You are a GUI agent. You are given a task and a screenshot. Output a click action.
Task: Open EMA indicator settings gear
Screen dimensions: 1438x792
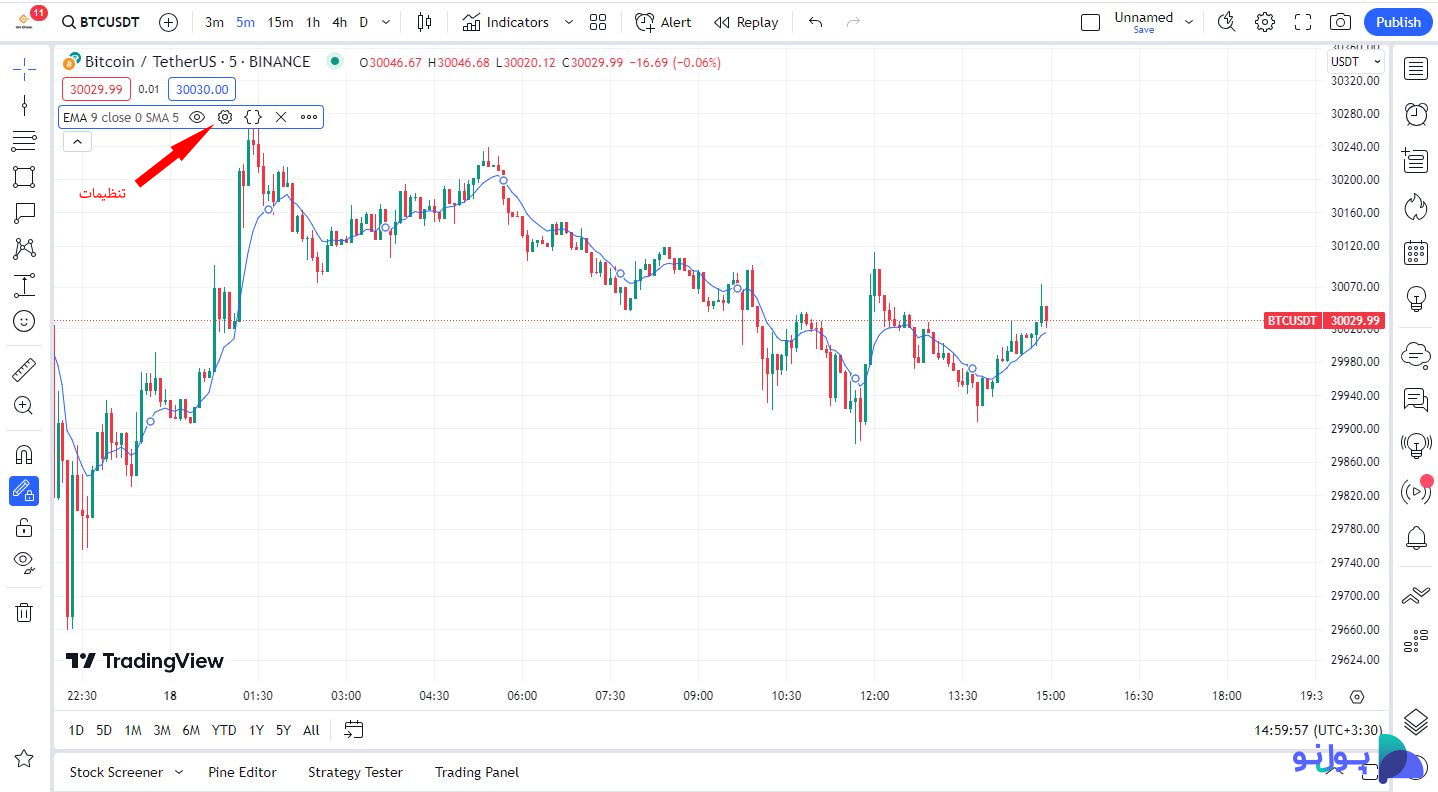[x=225, y=117]
